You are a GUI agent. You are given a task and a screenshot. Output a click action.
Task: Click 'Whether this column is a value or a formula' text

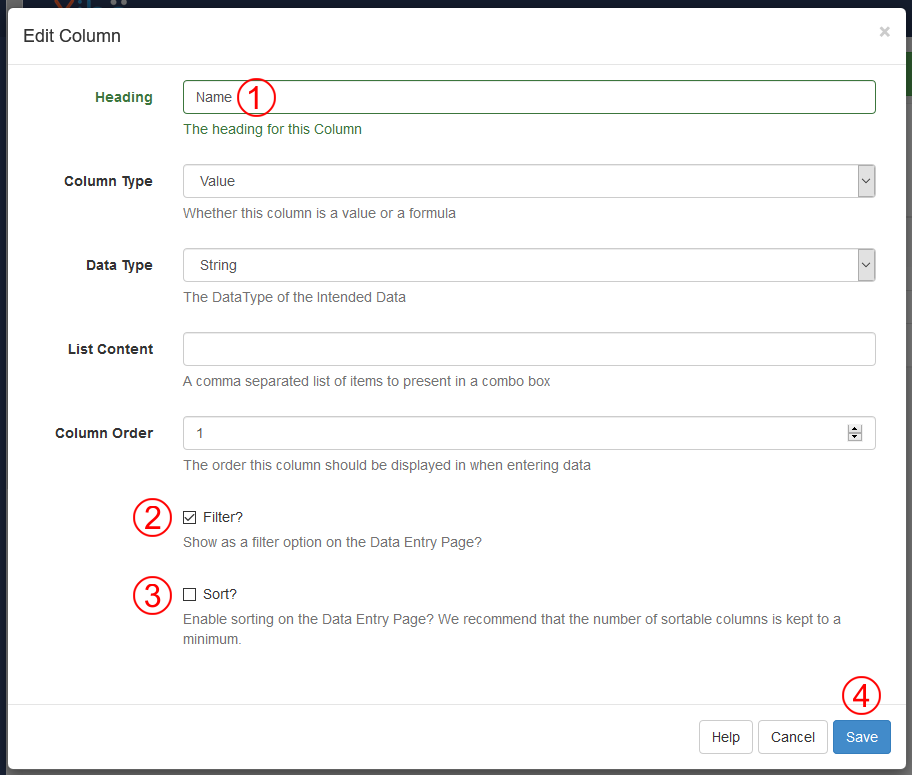point(319,213)
